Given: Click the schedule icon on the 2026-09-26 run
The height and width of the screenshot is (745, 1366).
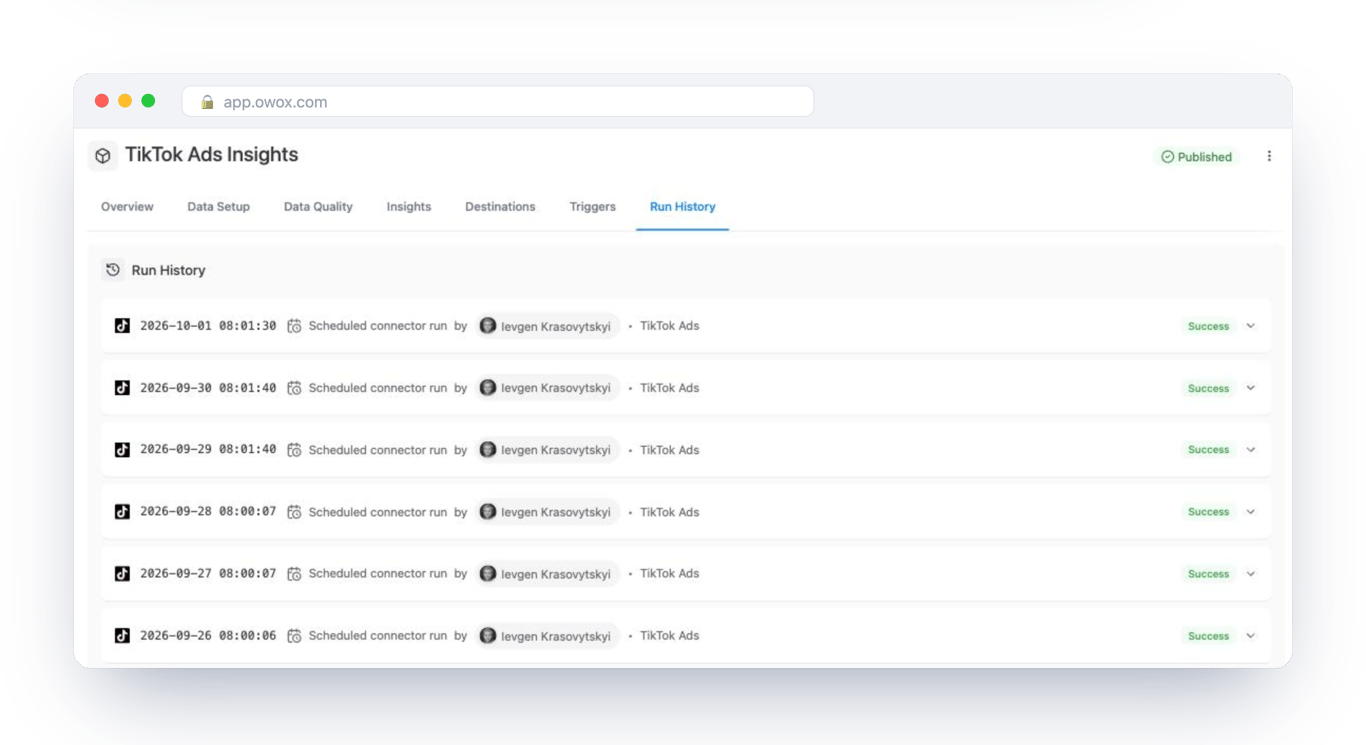Looking at the screenshot, I should coord(294,636).
